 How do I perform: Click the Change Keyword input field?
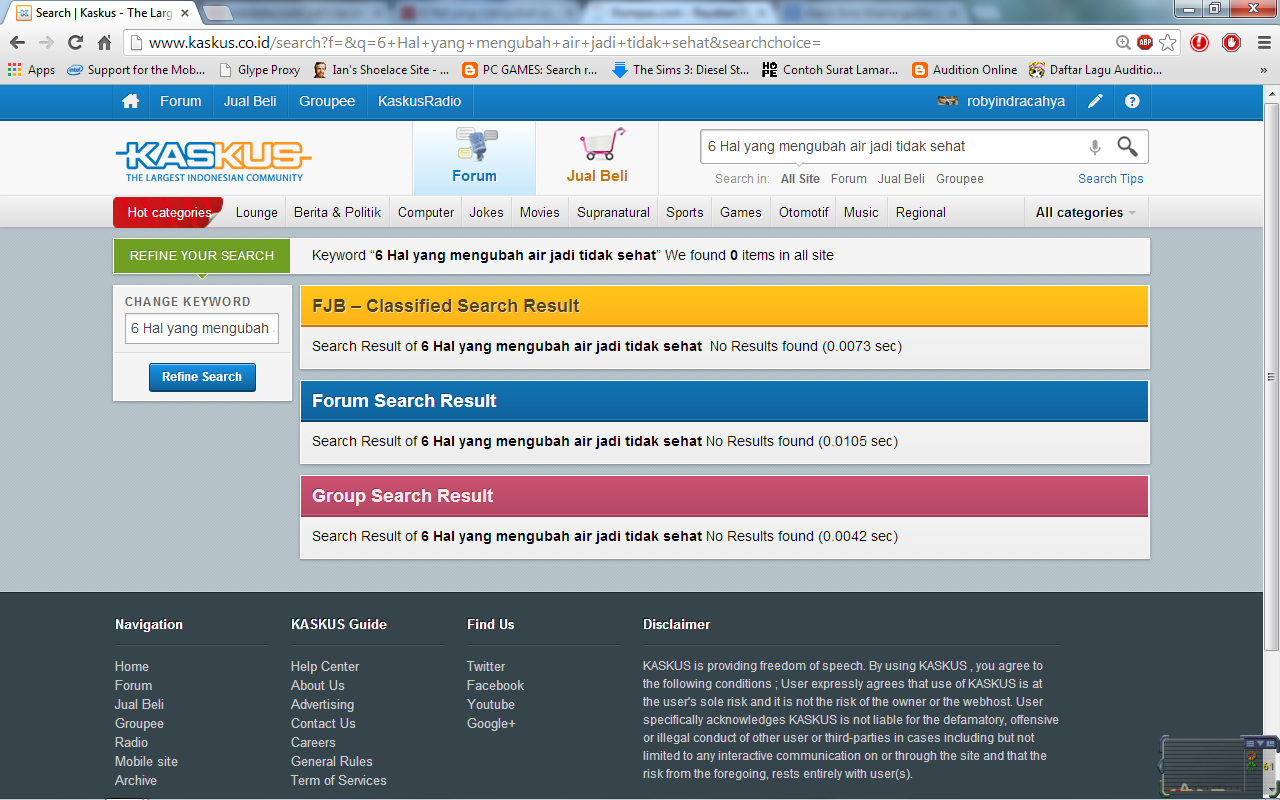click(201, 328)
